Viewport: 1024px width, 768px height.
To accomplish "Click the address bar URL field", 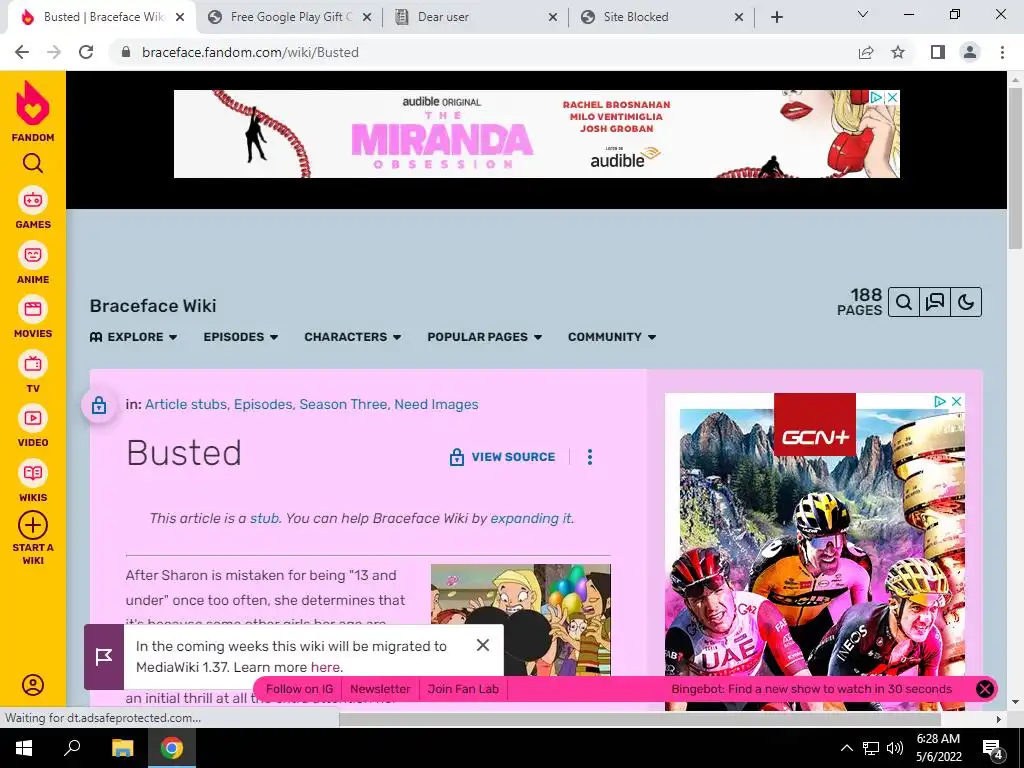I will point(483,52).
